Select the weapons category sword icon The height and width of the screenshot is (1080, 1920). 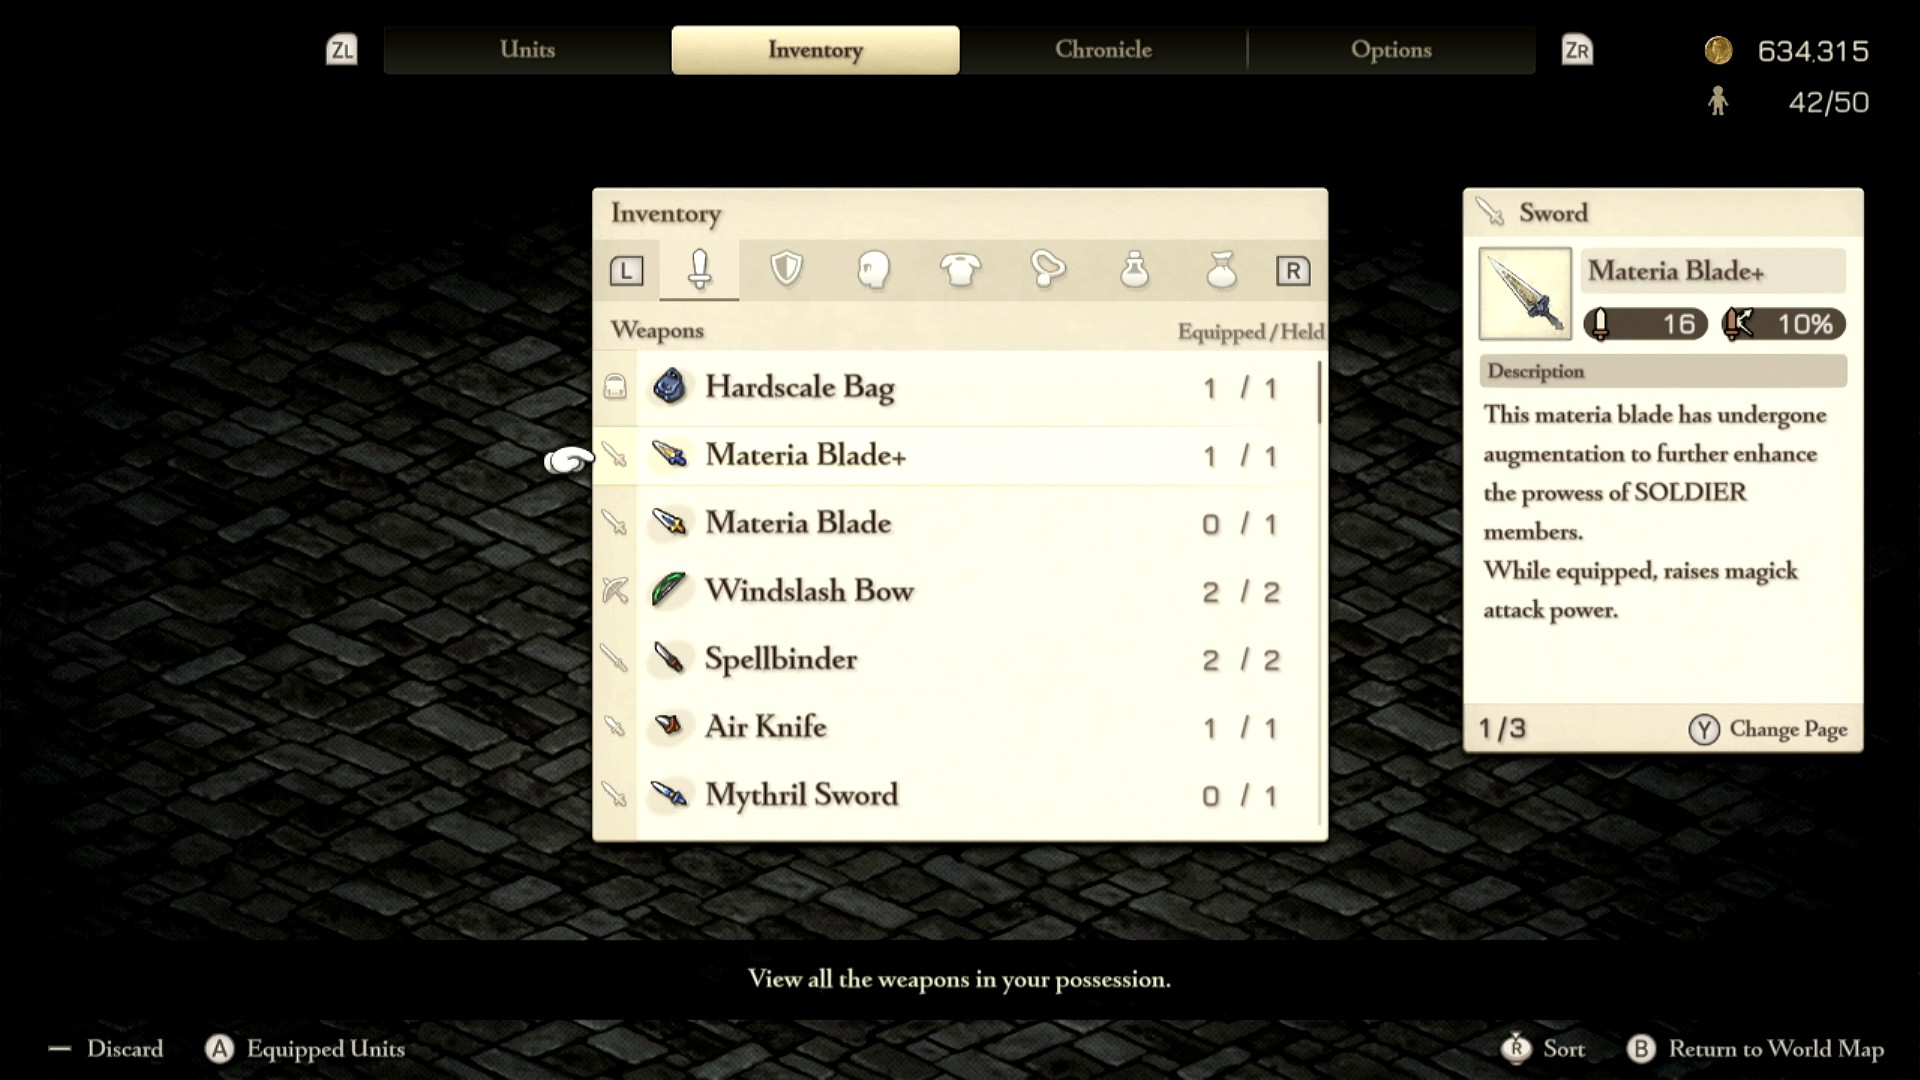pyautogui.click(x=699, y=269)
